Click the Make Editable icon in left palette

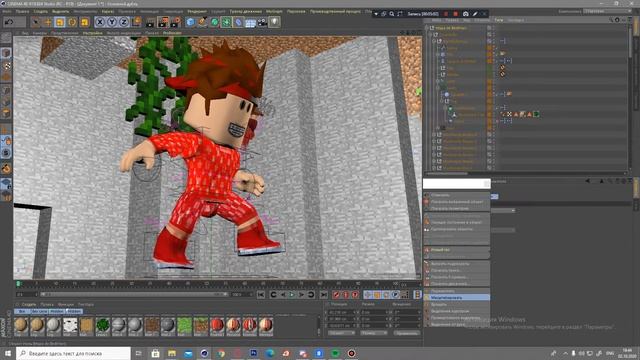pyautogui.click(x=6, y=38)
